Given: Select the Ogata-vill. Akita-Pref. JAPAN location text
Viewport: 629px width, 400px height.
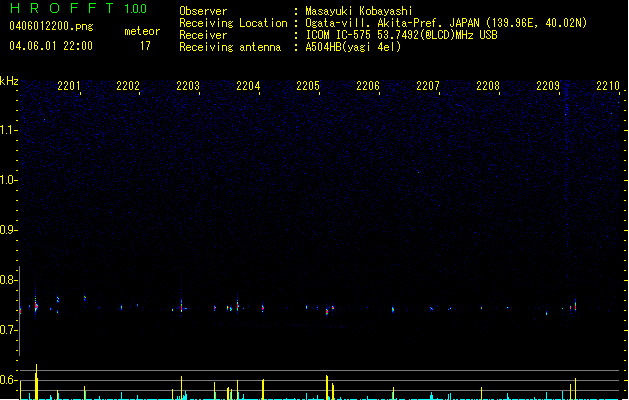Looking at the screenshot, I should tap(446, 23).
